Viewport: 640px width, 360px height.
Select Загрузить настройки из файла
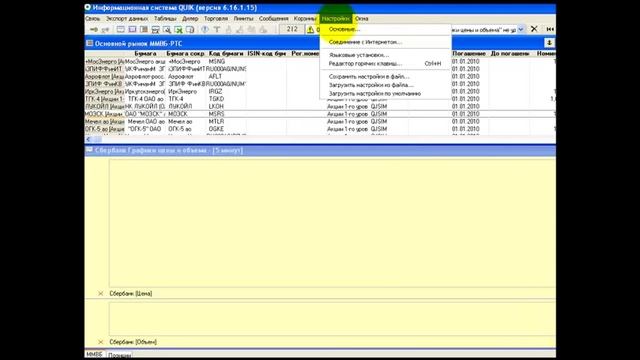(385, 85)
